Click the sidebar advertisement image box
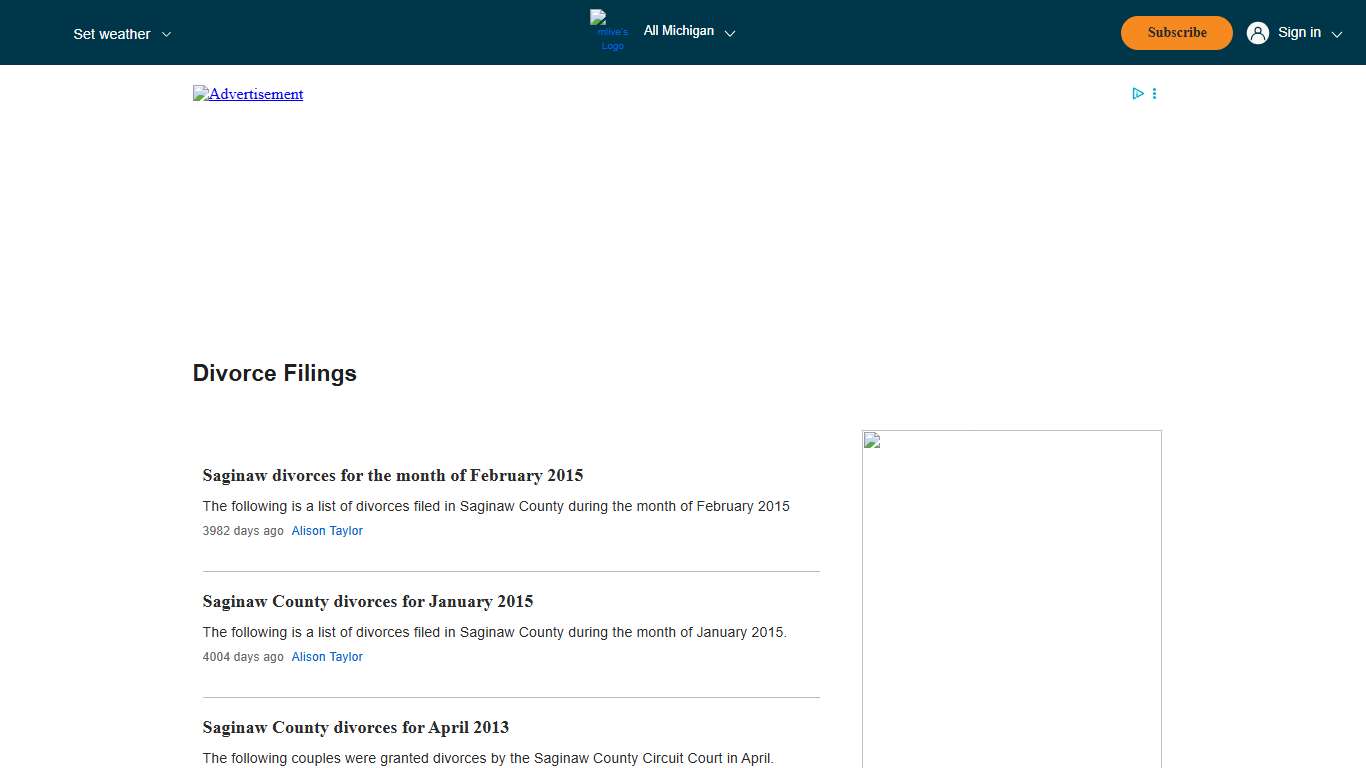Viewport: 1366px width, 768px height. click(1011, 600)
